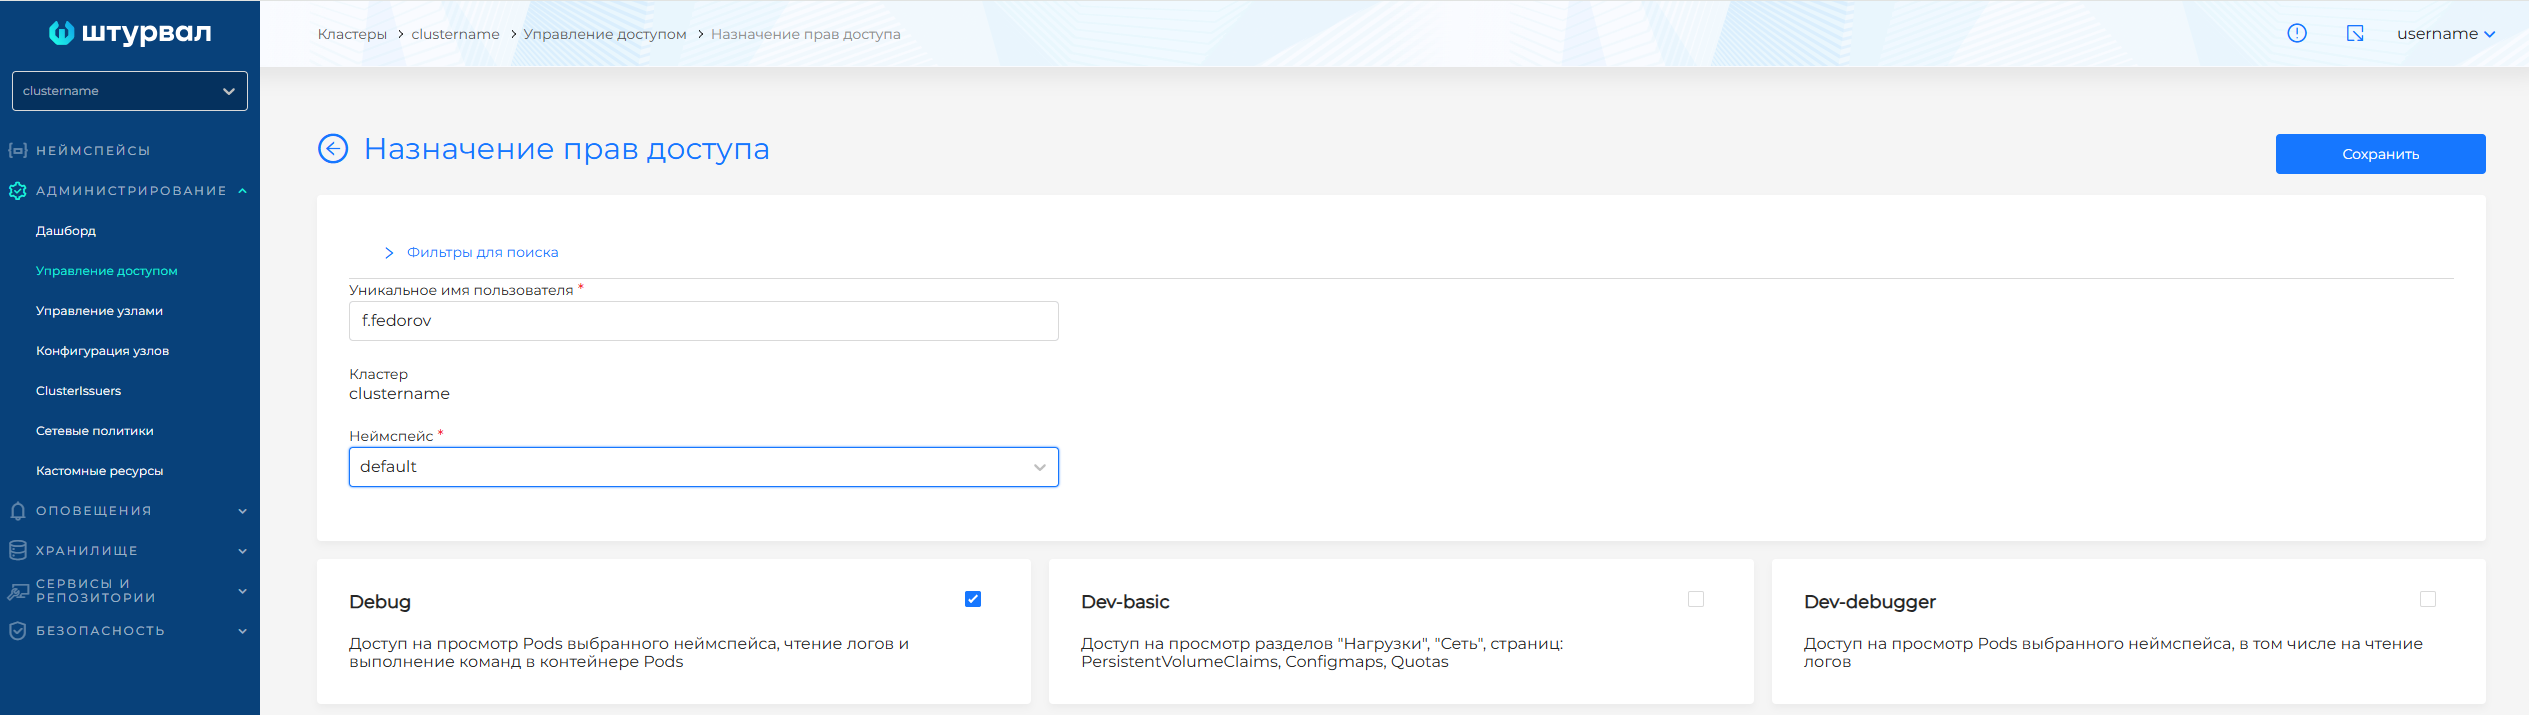Open the username account menu
This screenshot has width=2529, height=715.
tap(2446, 34)
